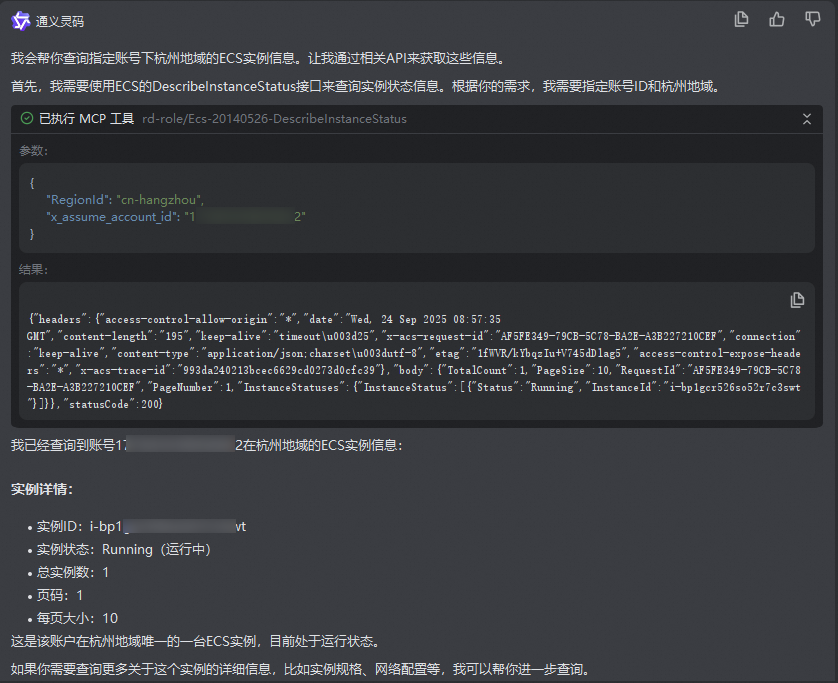The width and height of the screenshot is (838, 683).
Task: Click the 结果 section label
Action: (x=34, y=269)
